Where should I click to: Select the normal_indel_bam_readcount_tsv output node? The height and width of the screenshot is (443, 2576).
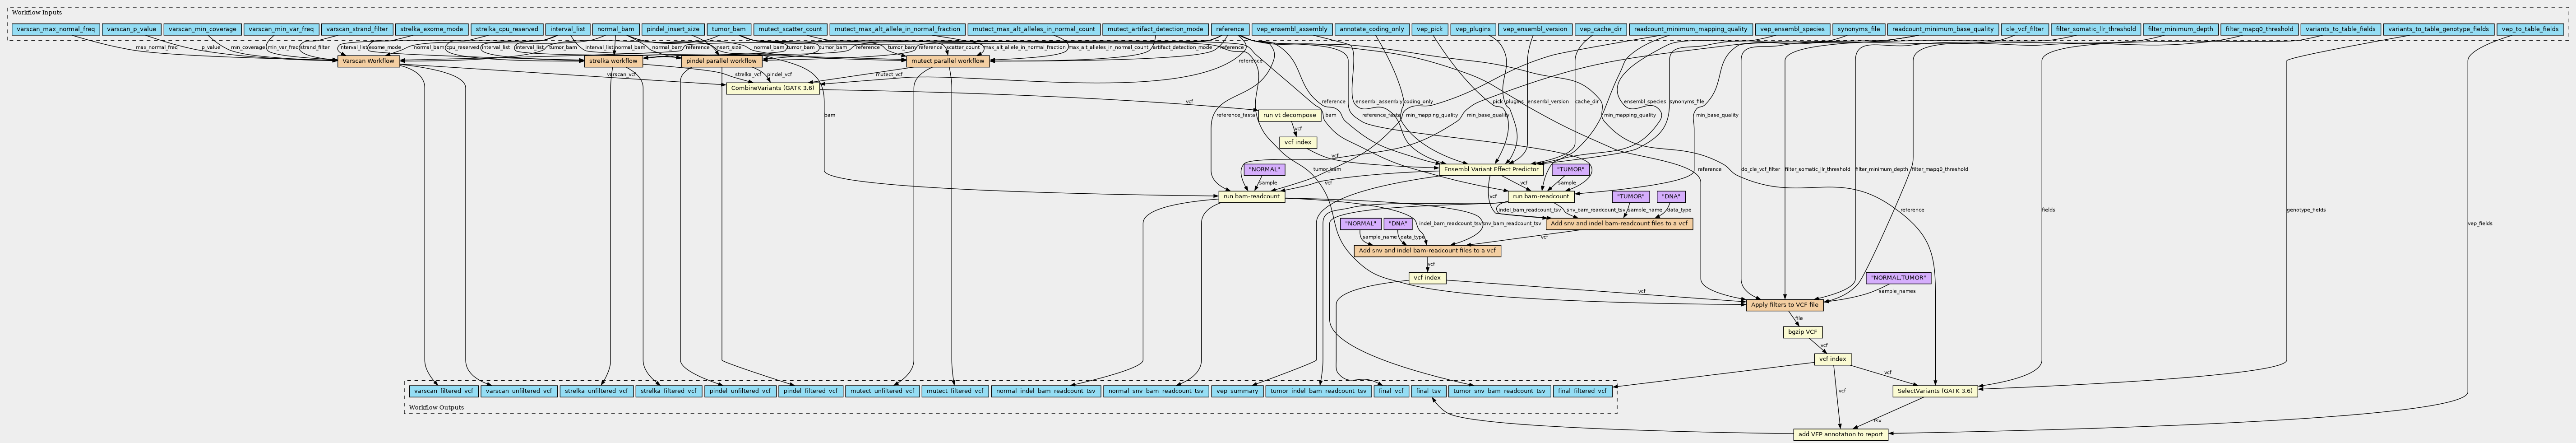[1046, 392]
